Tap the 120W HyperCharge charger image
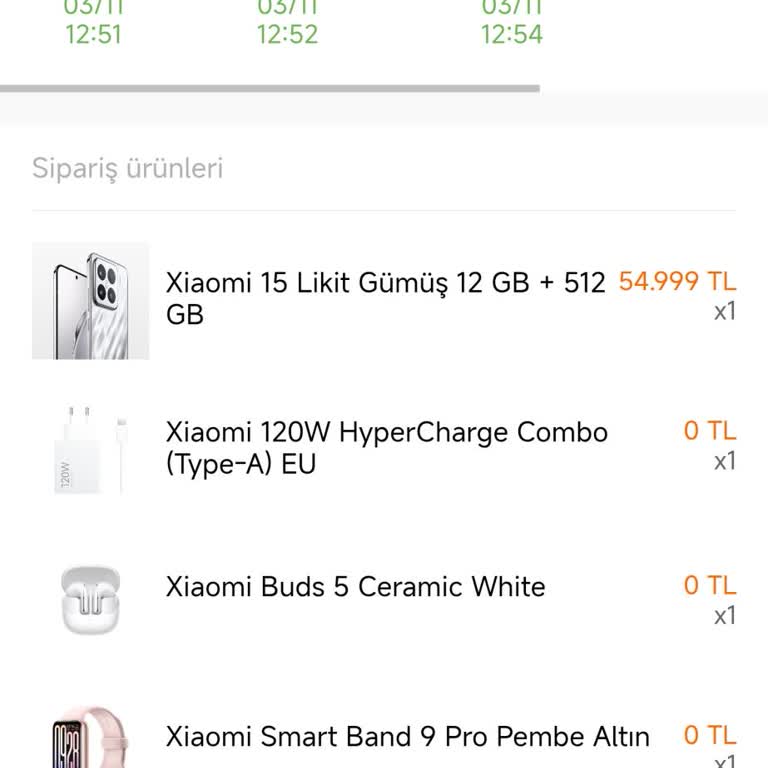This screenshot has width=768, height=768. pos(90,449)
